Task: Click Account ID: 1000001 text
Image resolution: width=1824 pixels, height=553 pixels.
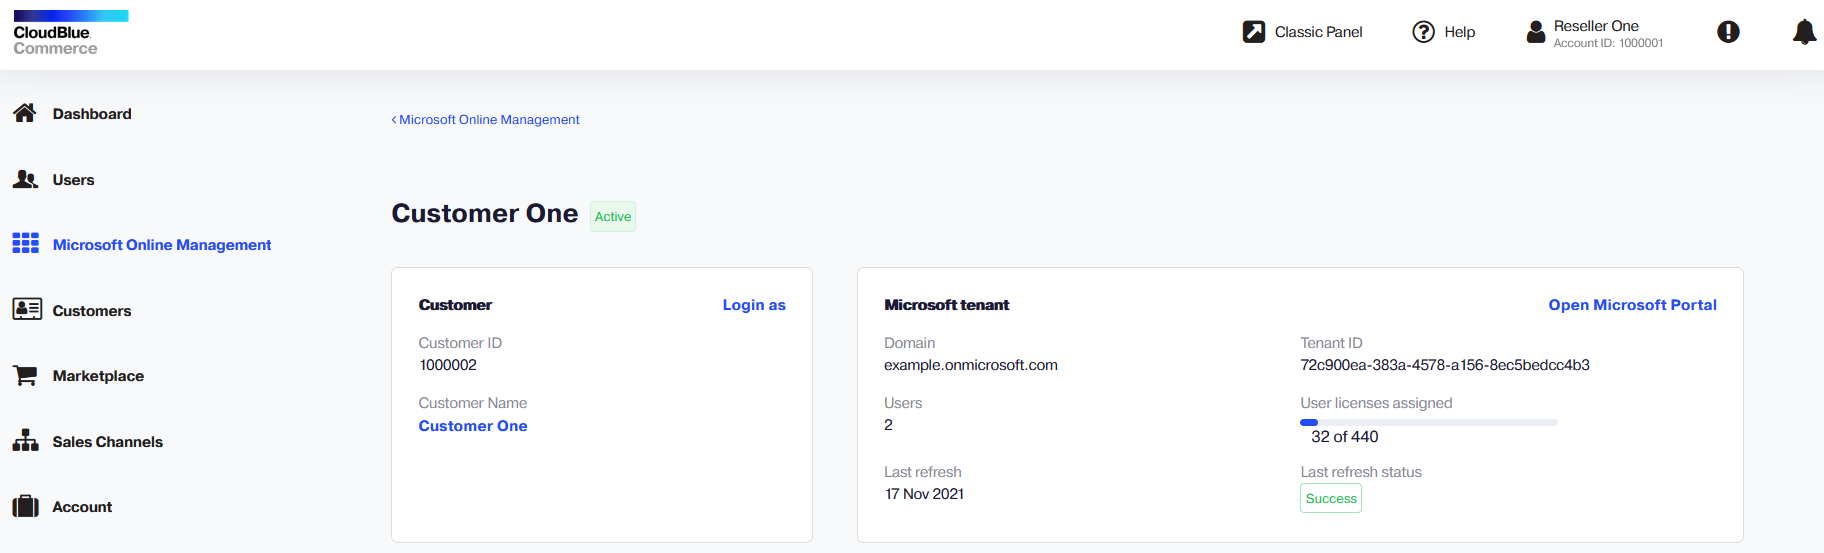Action: tap(1608, 43)
